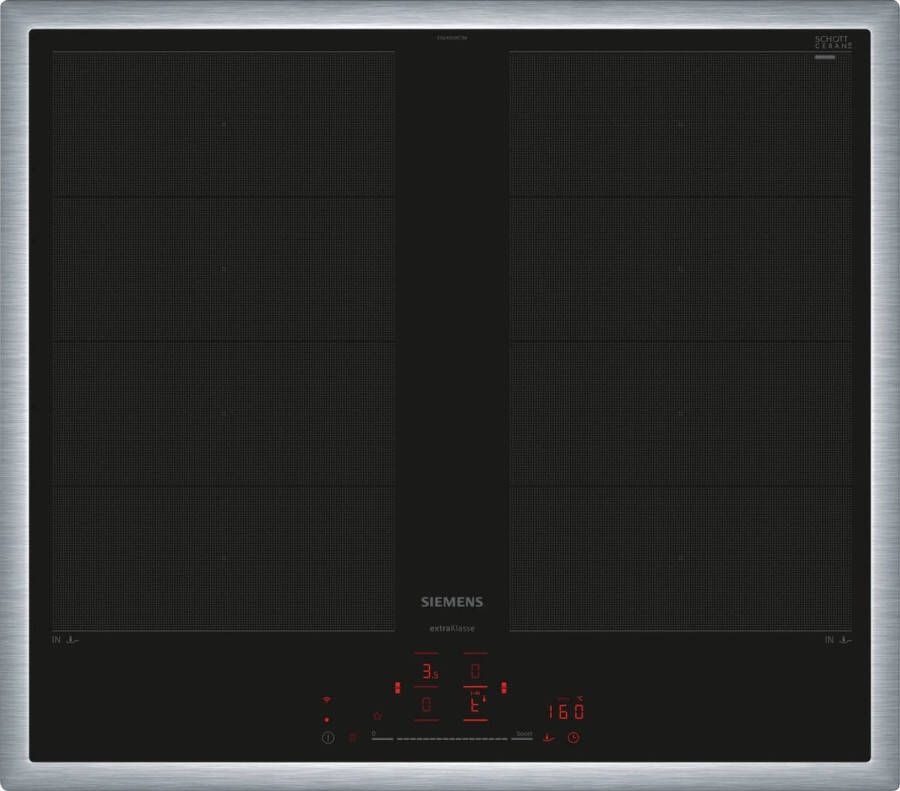Image resolution: width=900 pixels, height=791 pixels.
Task: Select the front-left zone display
Action: 426,704
